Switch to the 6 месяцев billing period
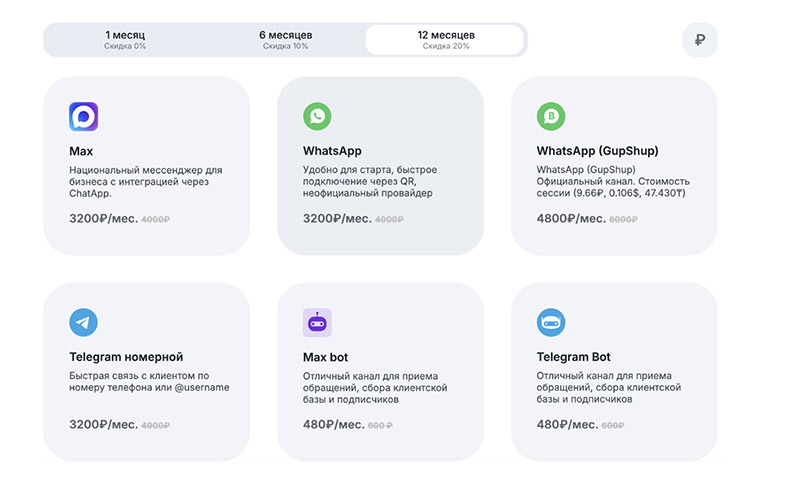The image size is (800, 485). point(285,40)
